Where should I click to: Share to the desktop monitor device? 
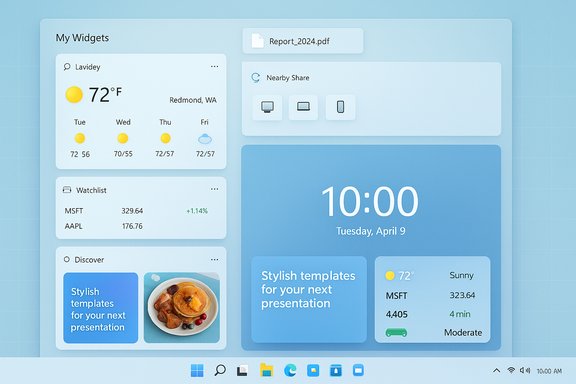(x=267, y=107)
